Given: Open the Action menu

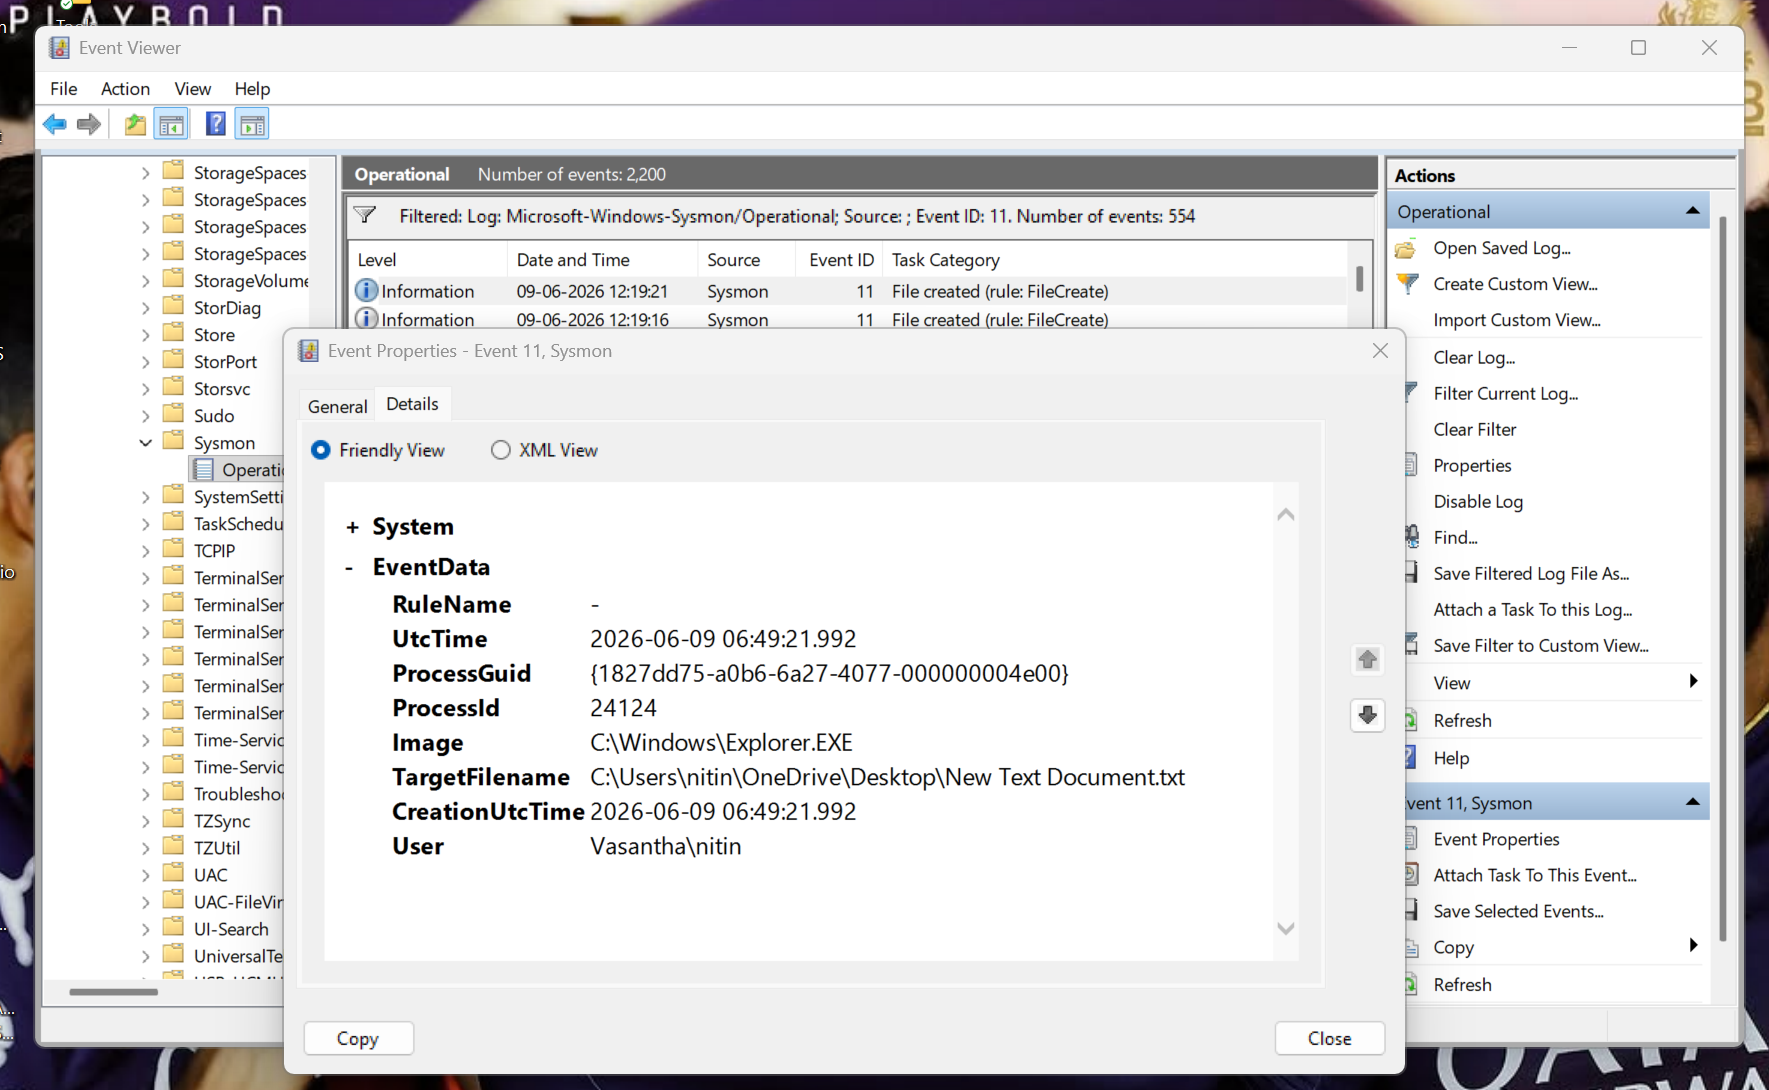Looking at the screenshot, I should tap(125, 89).
